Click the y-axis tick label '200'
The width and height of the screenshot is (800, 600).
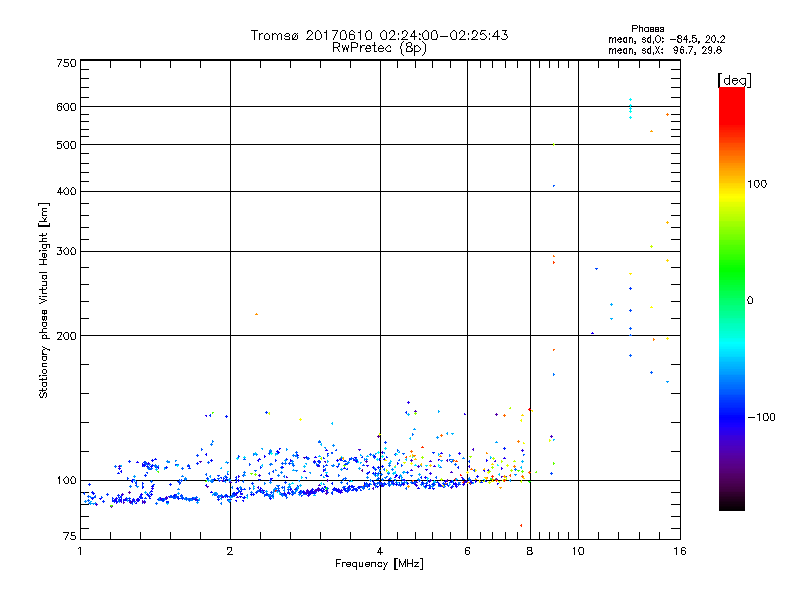pos(67,336)
